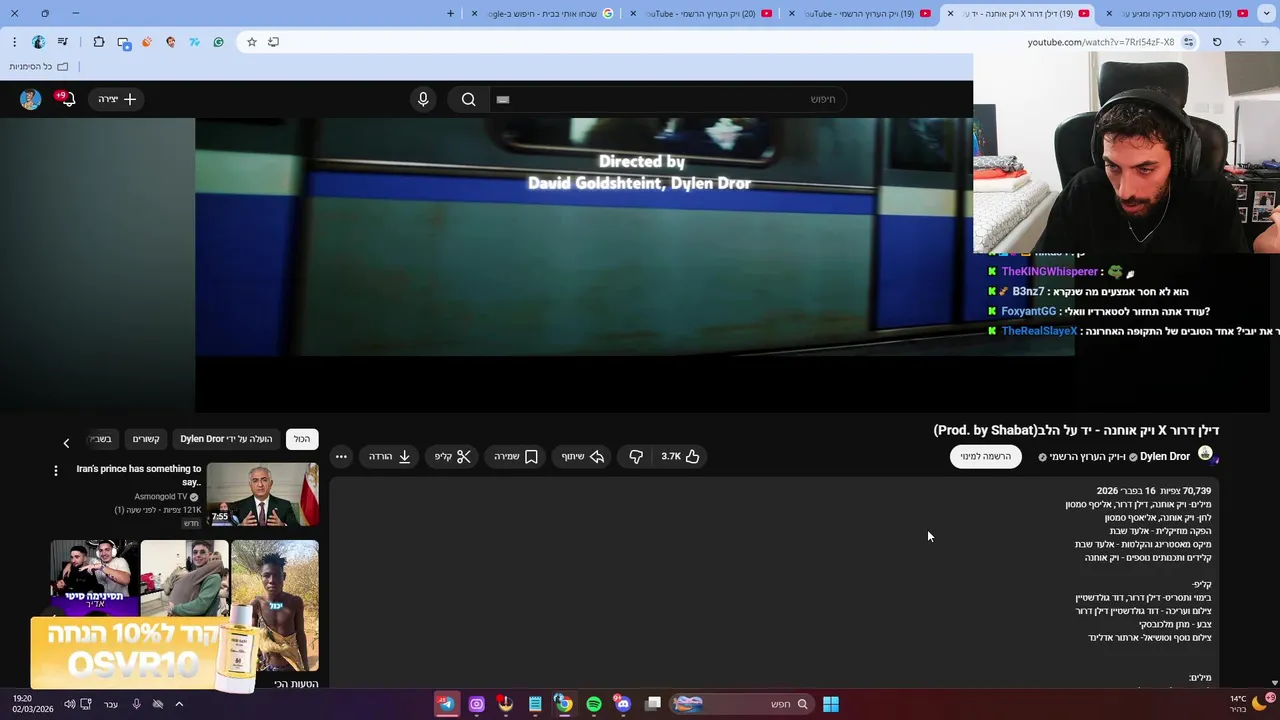Reload the page
The image size is (1280, 720).
[1217, 42]
